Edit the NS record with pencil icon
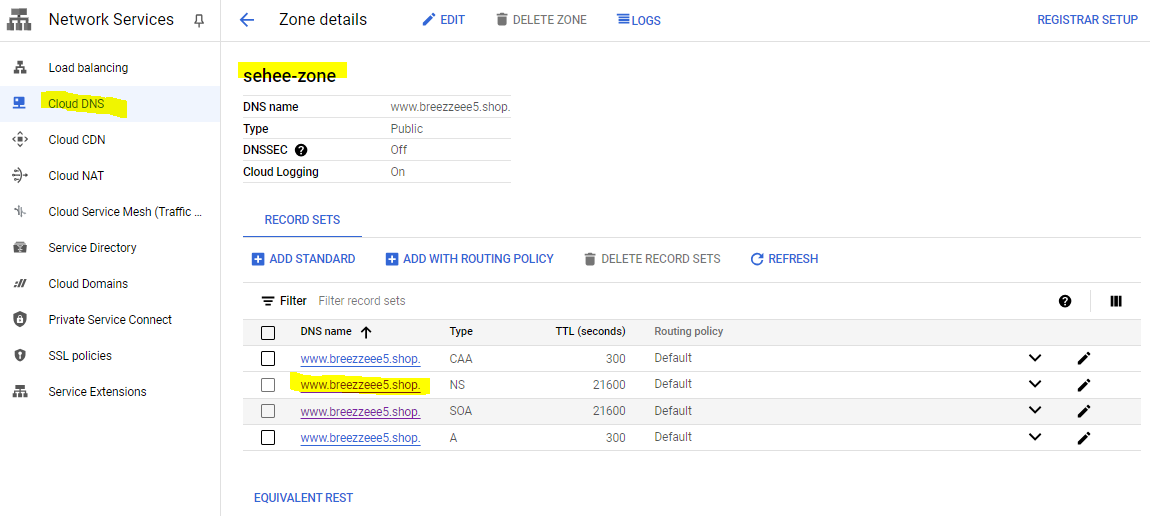Viewport: 1150px width, 516px height. [x=1084, y=384]
